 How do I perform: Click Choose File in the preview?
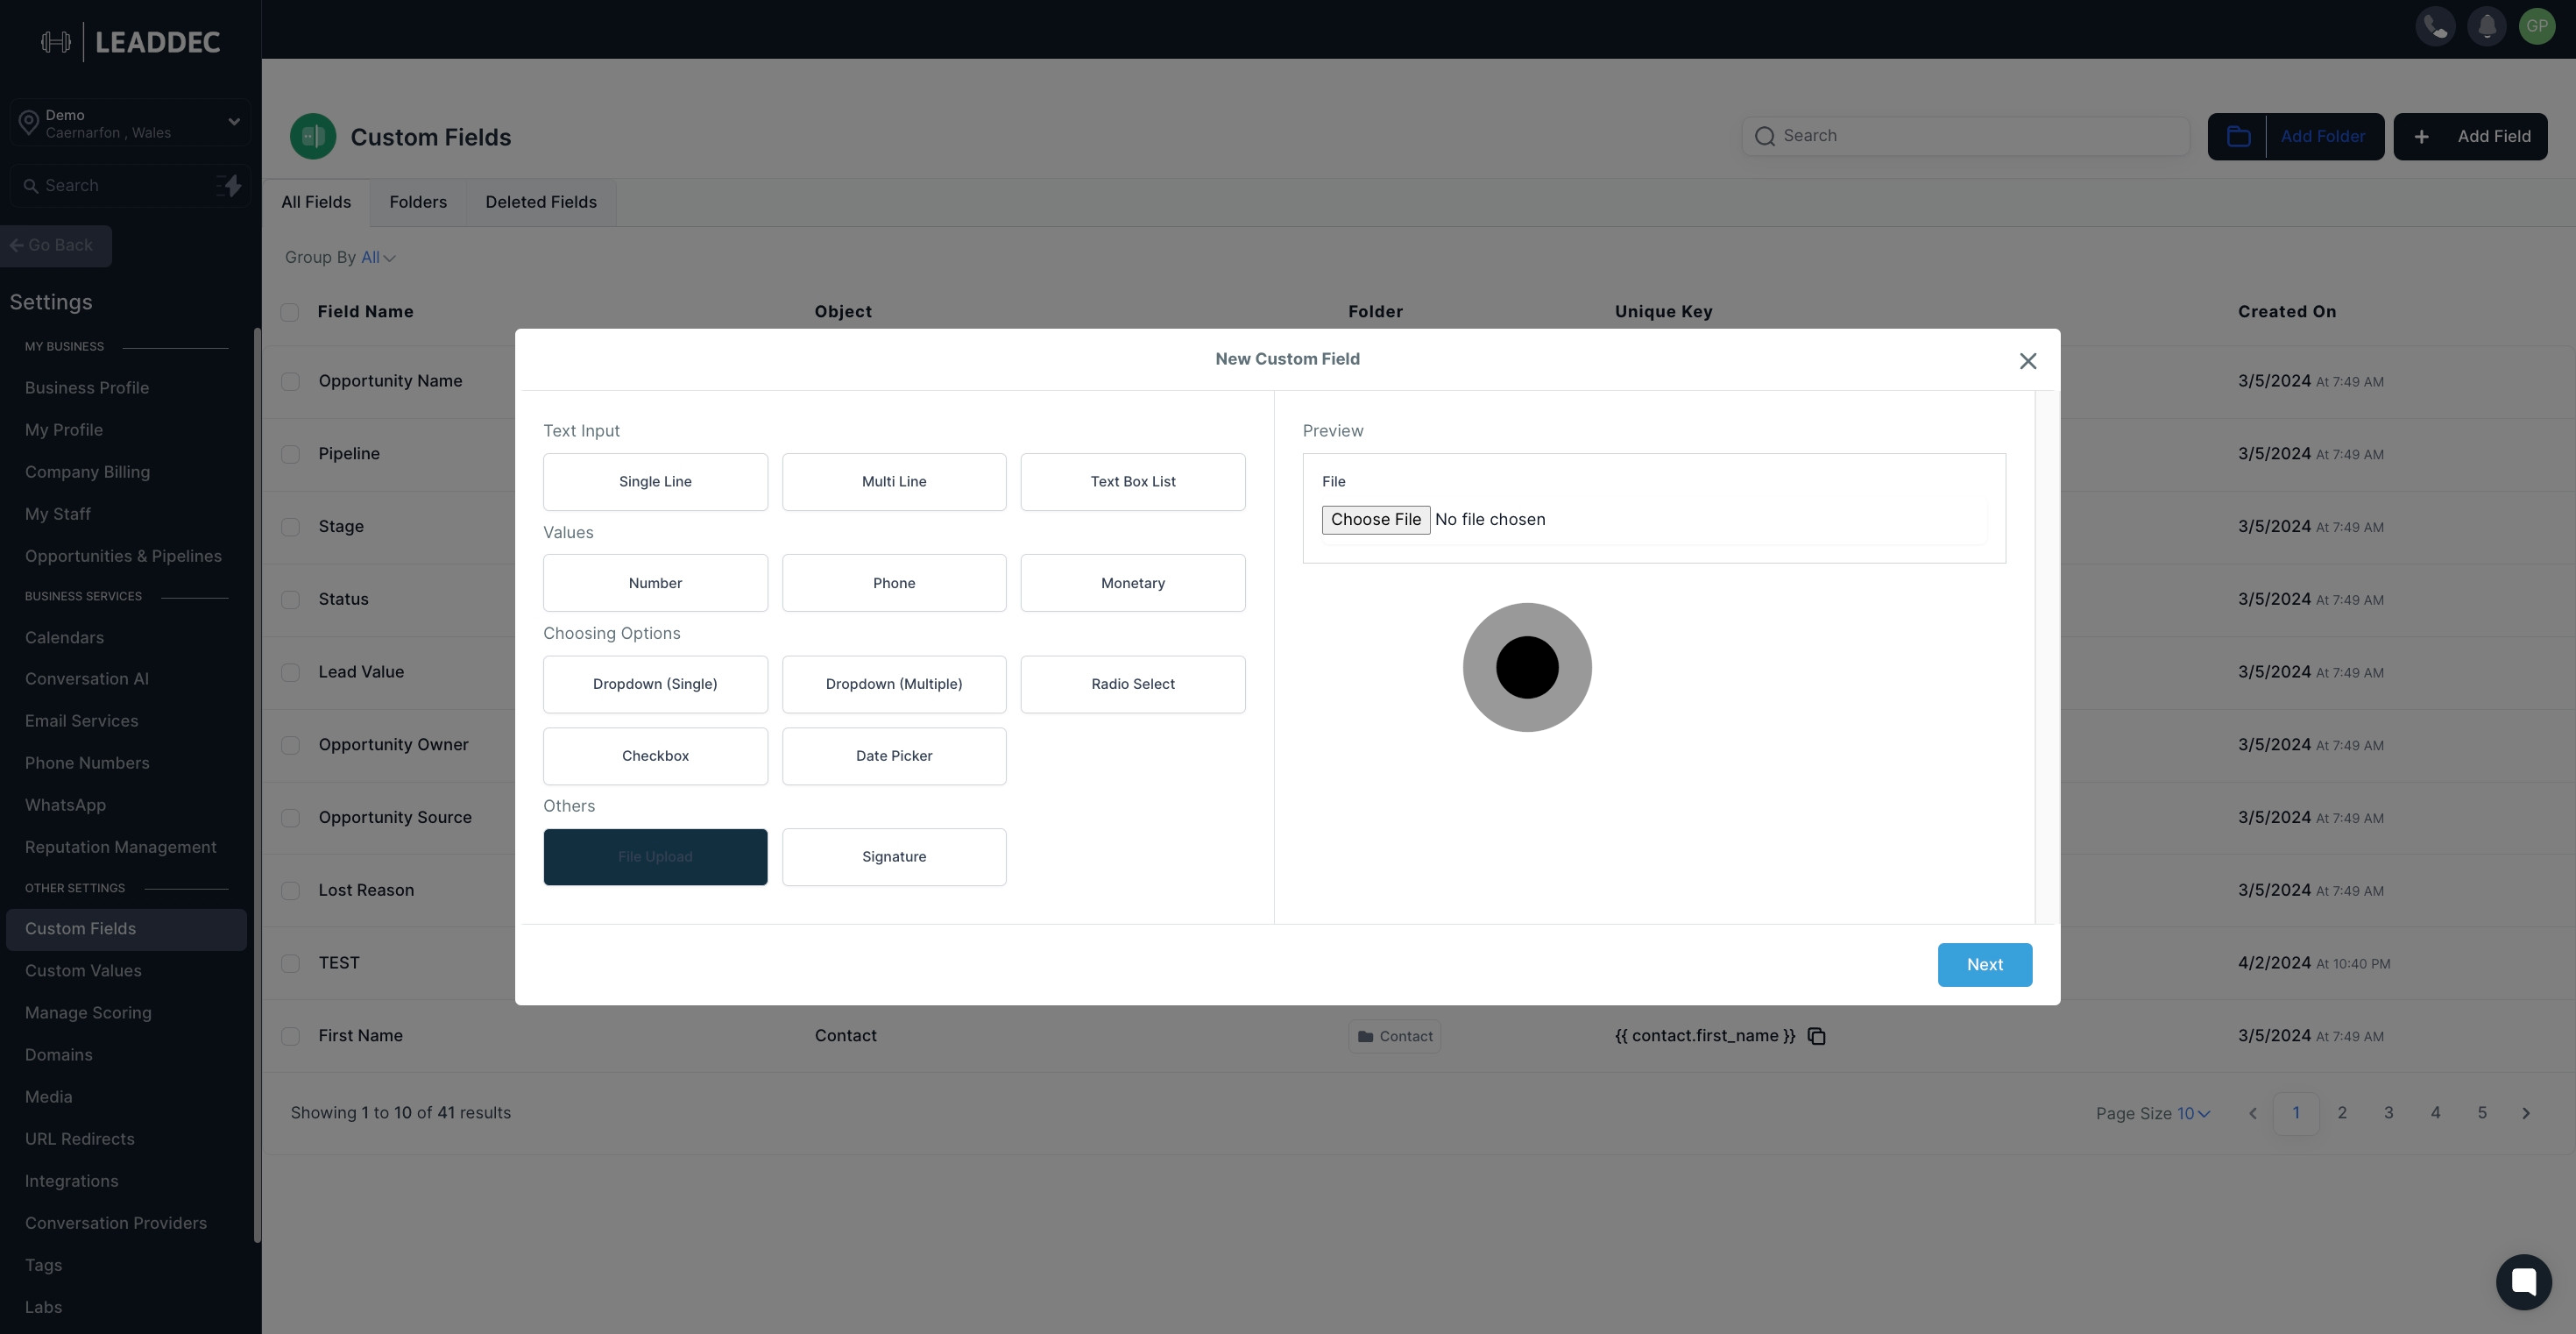click(1375, 519)
